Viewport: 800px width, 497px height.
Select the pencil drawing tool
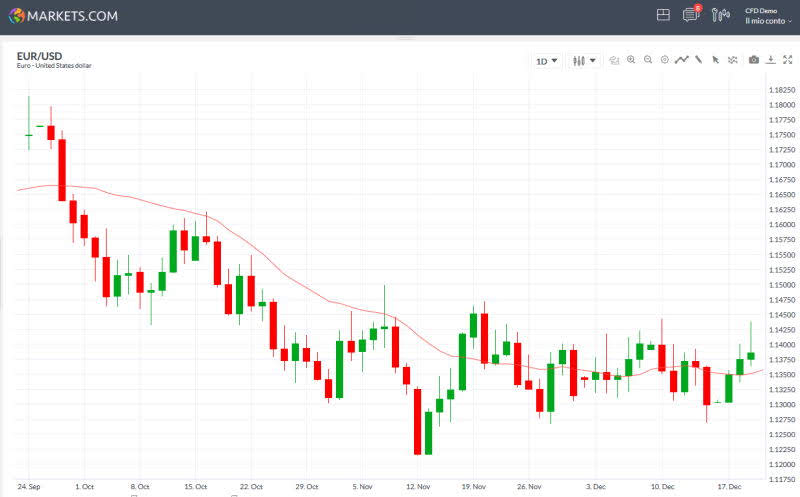tap(699, 60)
